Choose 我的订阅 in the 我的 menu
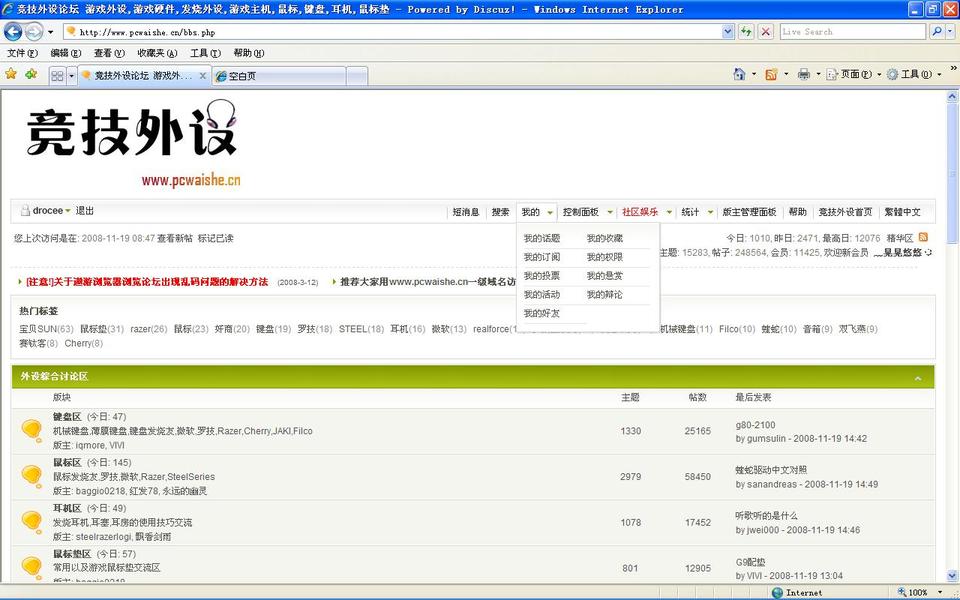 coord(542,257)
